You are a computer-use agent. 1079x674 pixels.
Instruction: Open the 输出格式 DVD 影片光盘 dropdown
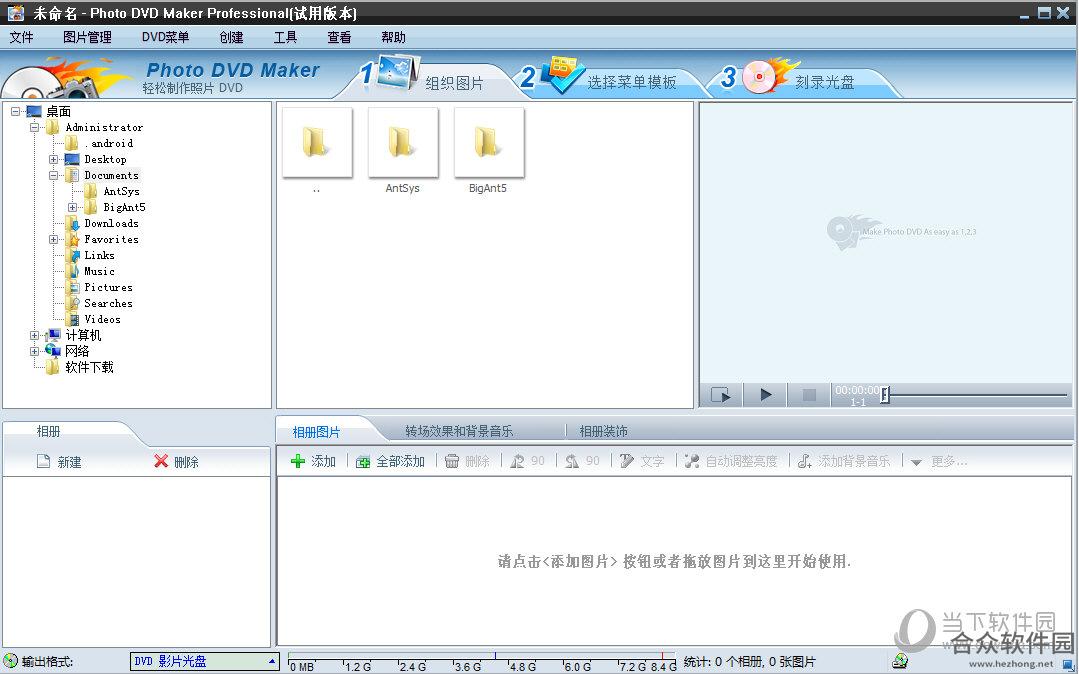(x=205, y=662)
